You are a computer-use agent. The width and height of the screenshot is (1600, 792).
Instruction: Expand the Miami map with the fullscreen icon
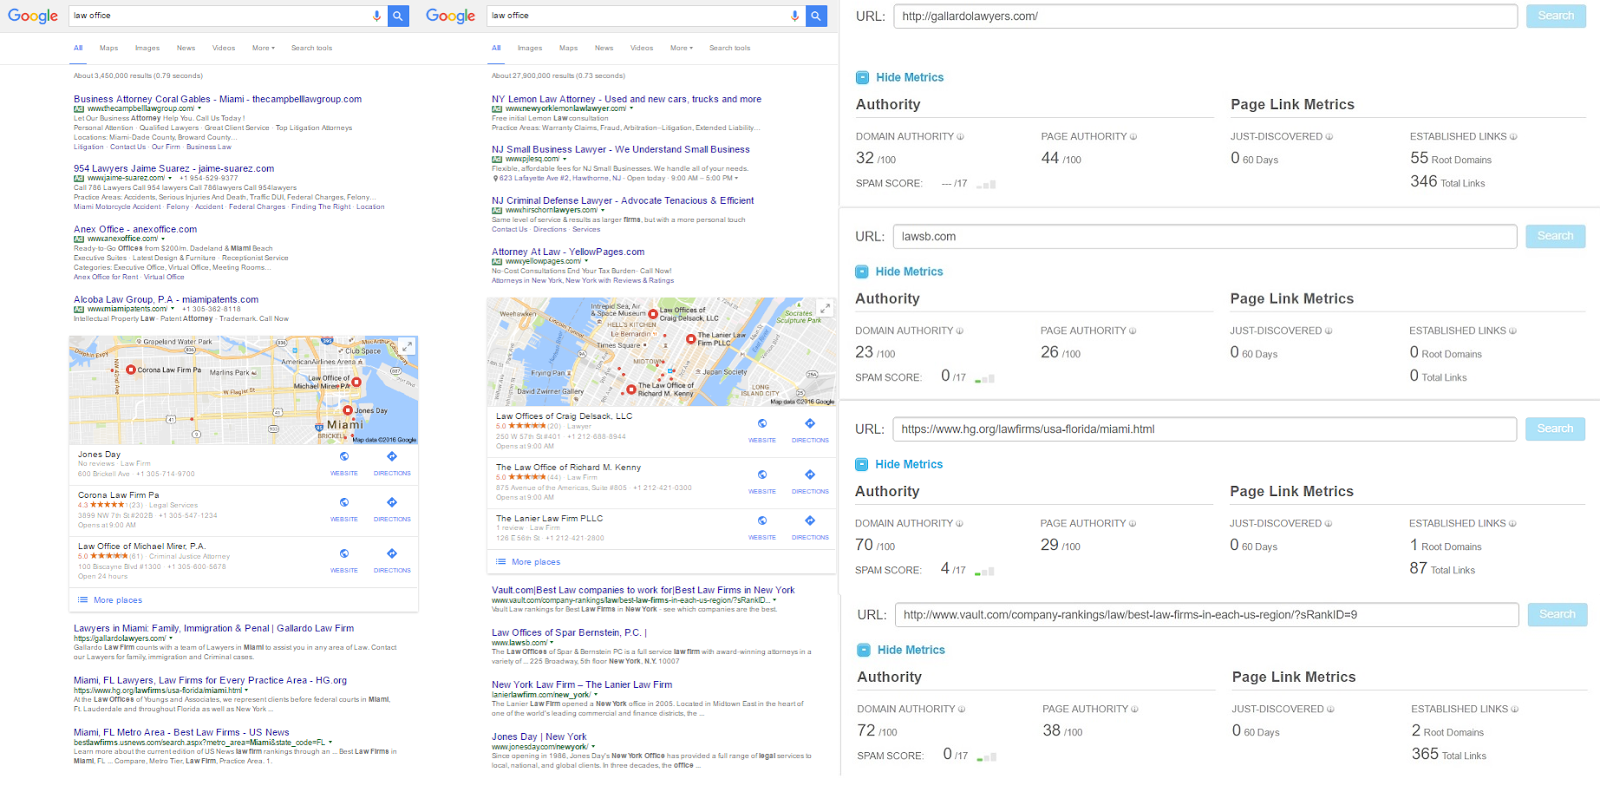407,346
